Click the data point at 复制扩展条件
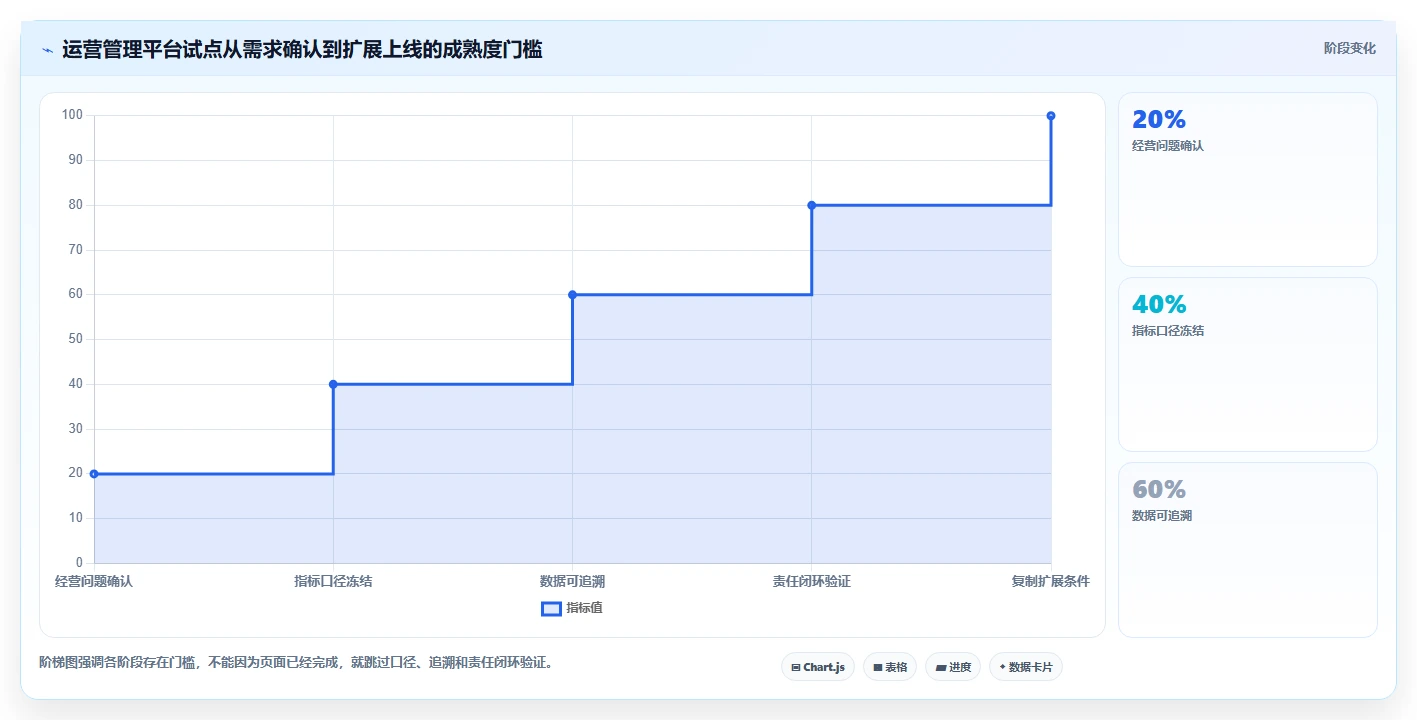Screen dimensions: 1417x720 coord(1051,116)
